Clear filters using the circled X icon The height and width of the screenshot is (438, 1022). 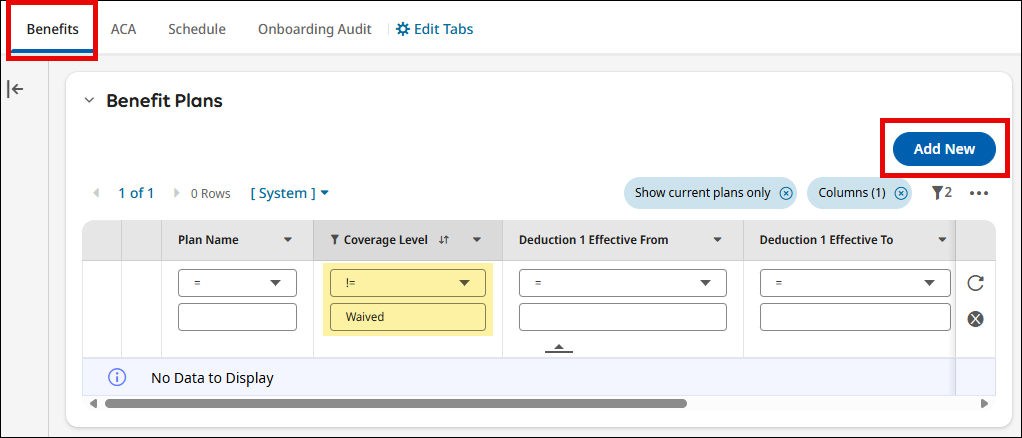click(x=975, y=319)
